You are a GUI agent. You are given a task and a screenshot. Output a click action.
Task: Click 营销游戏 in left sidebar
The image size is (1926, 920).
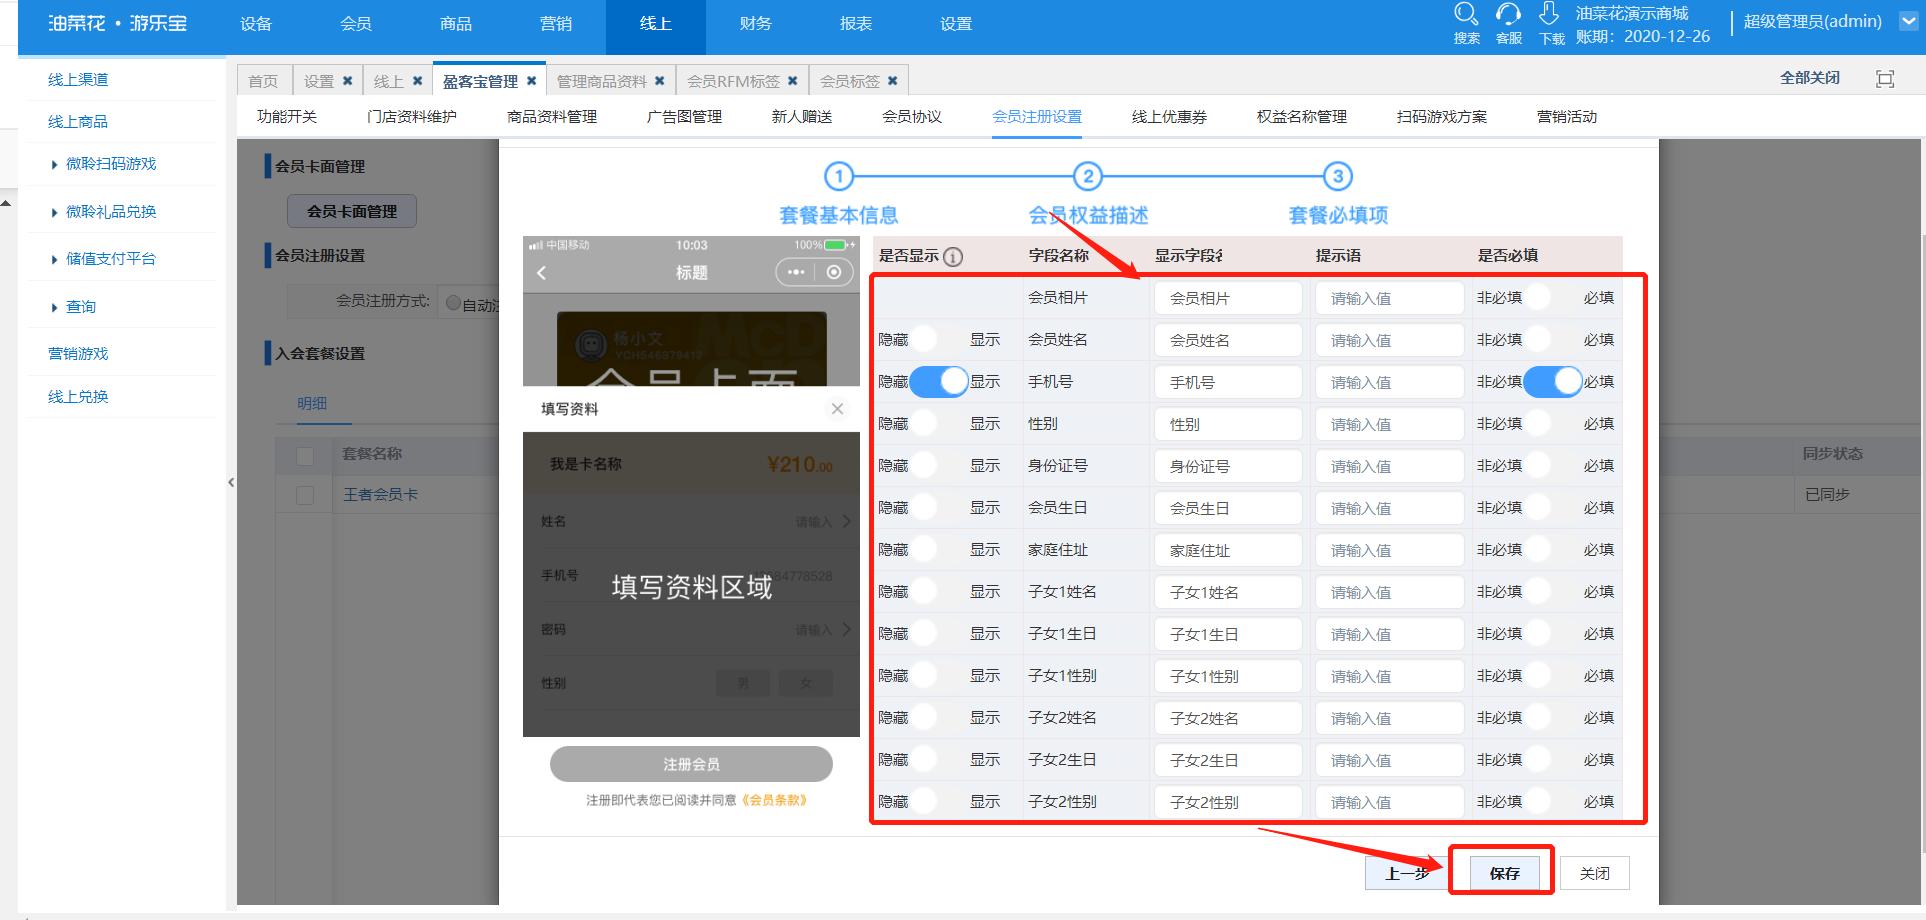78,354
